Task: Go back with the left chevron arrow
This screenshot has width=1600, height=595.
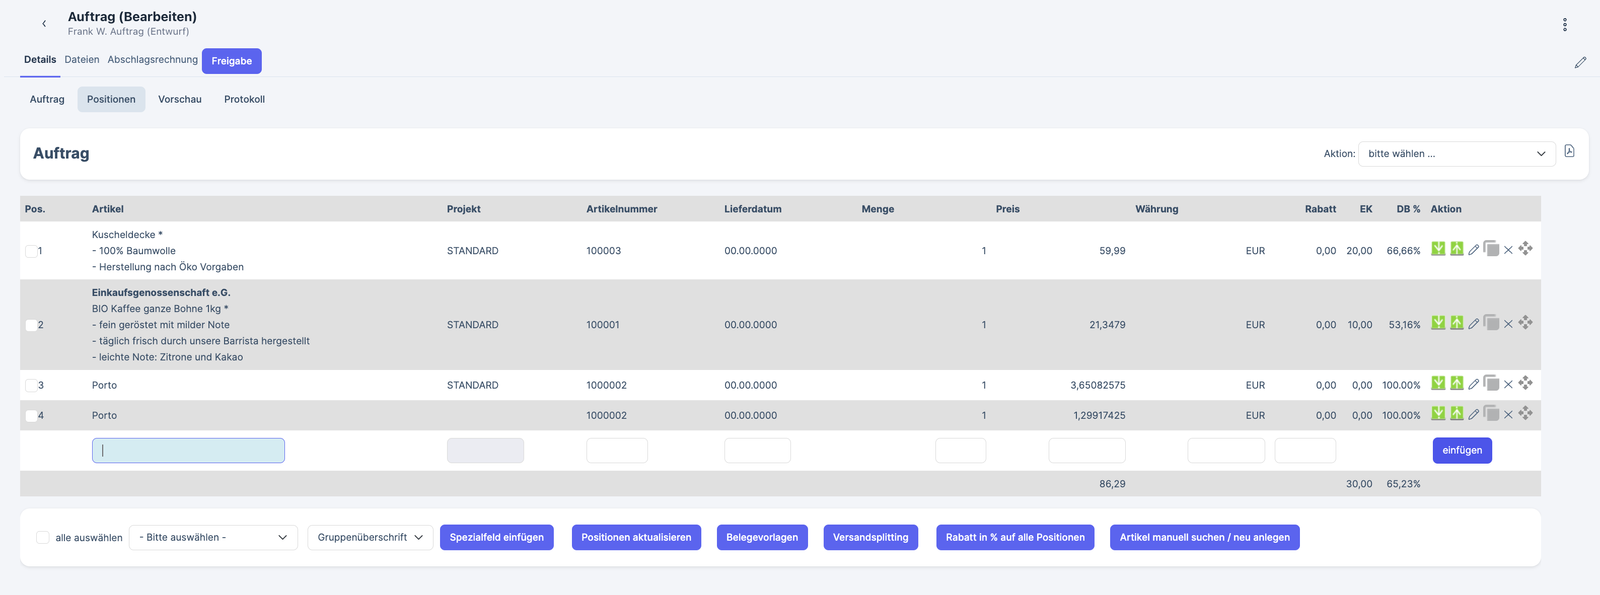Action: [44, 24]
